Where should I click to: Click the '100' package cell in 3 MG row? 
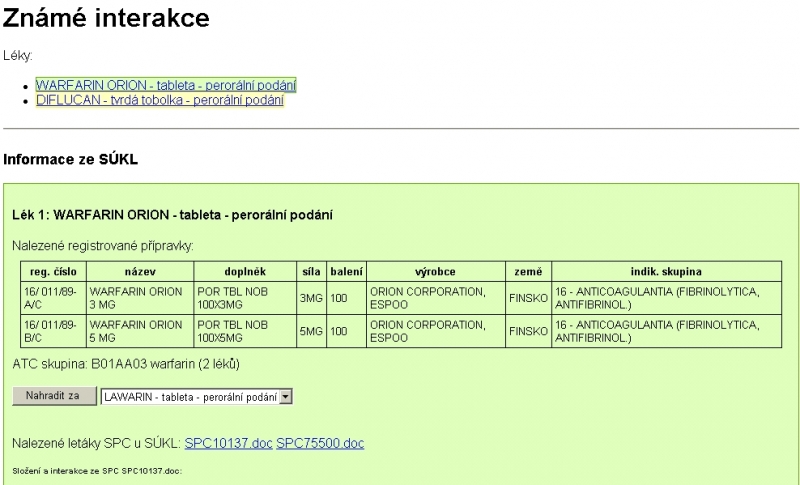click(x=346, y=298)
